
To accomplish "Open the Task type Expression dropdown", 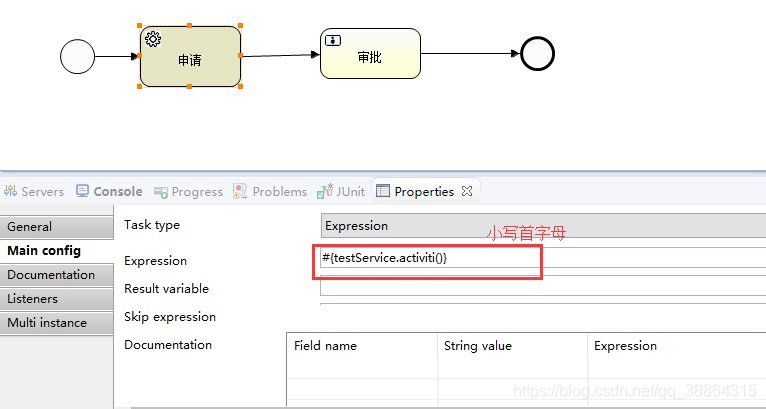I will pos(543,226).
